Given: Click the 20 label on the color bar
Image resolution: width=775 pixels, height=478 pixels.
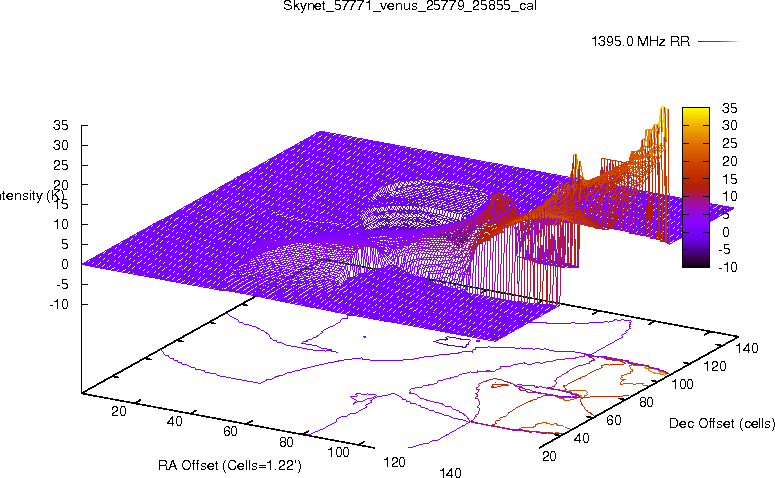Looking at the screenshot, I should [x=729, y=161].
